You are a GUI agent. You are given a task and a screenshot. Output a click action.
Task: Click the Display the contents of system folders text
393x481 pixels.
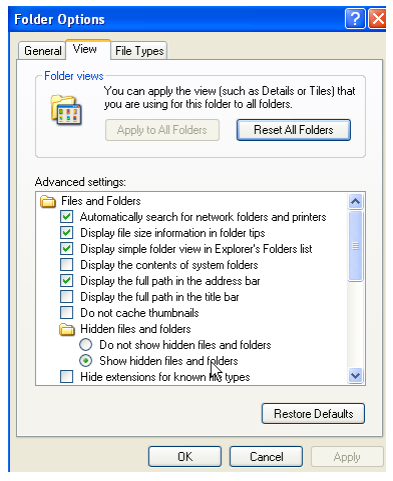[169, 265]
